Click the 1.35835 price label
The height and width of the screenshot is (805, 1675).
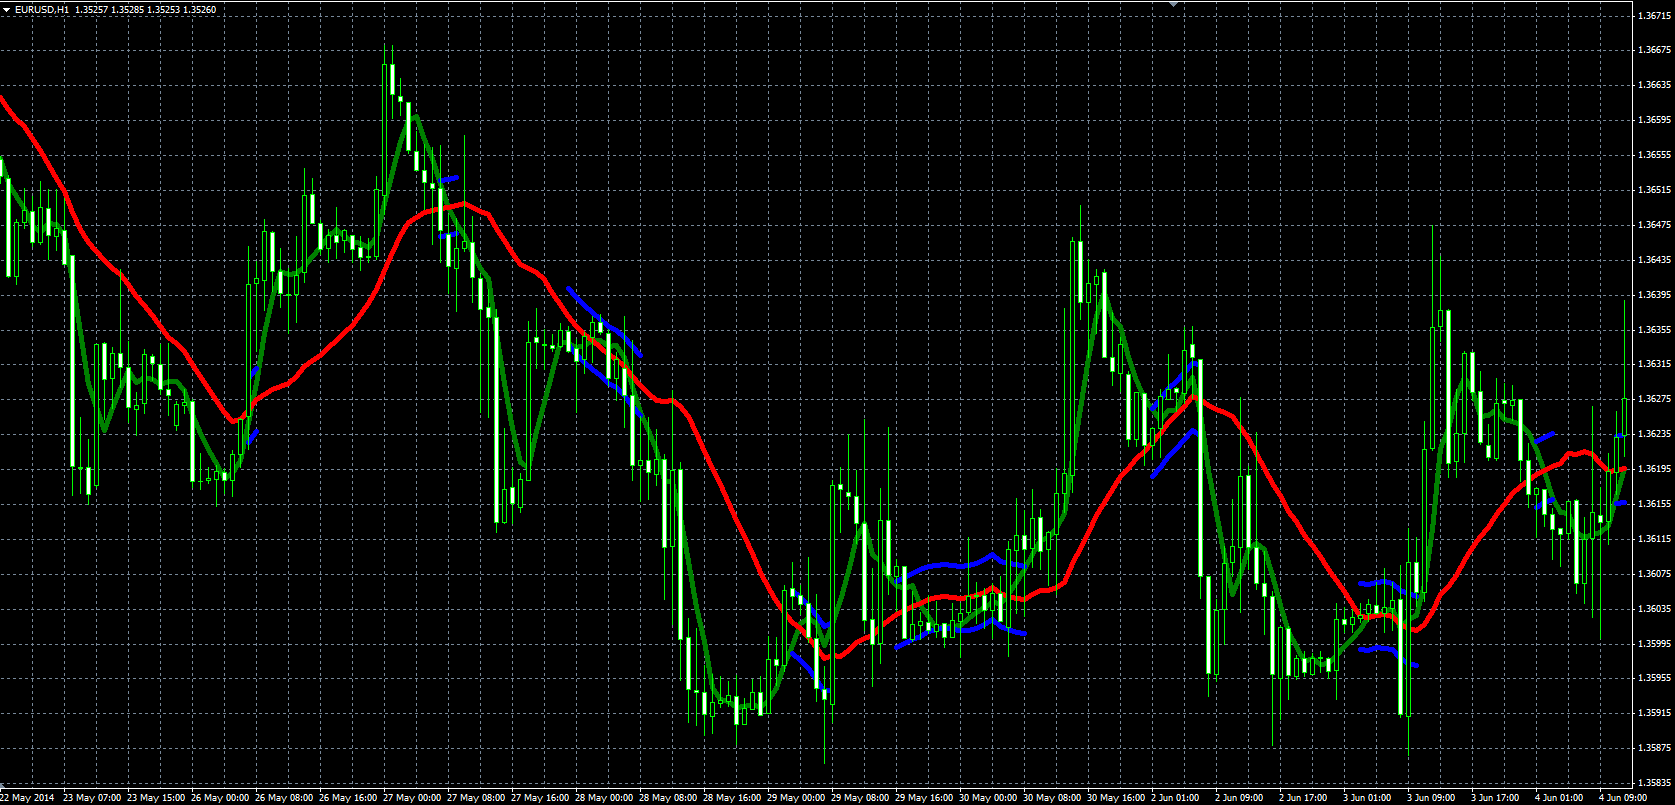pyautogui.click(x=1654, y=784)
